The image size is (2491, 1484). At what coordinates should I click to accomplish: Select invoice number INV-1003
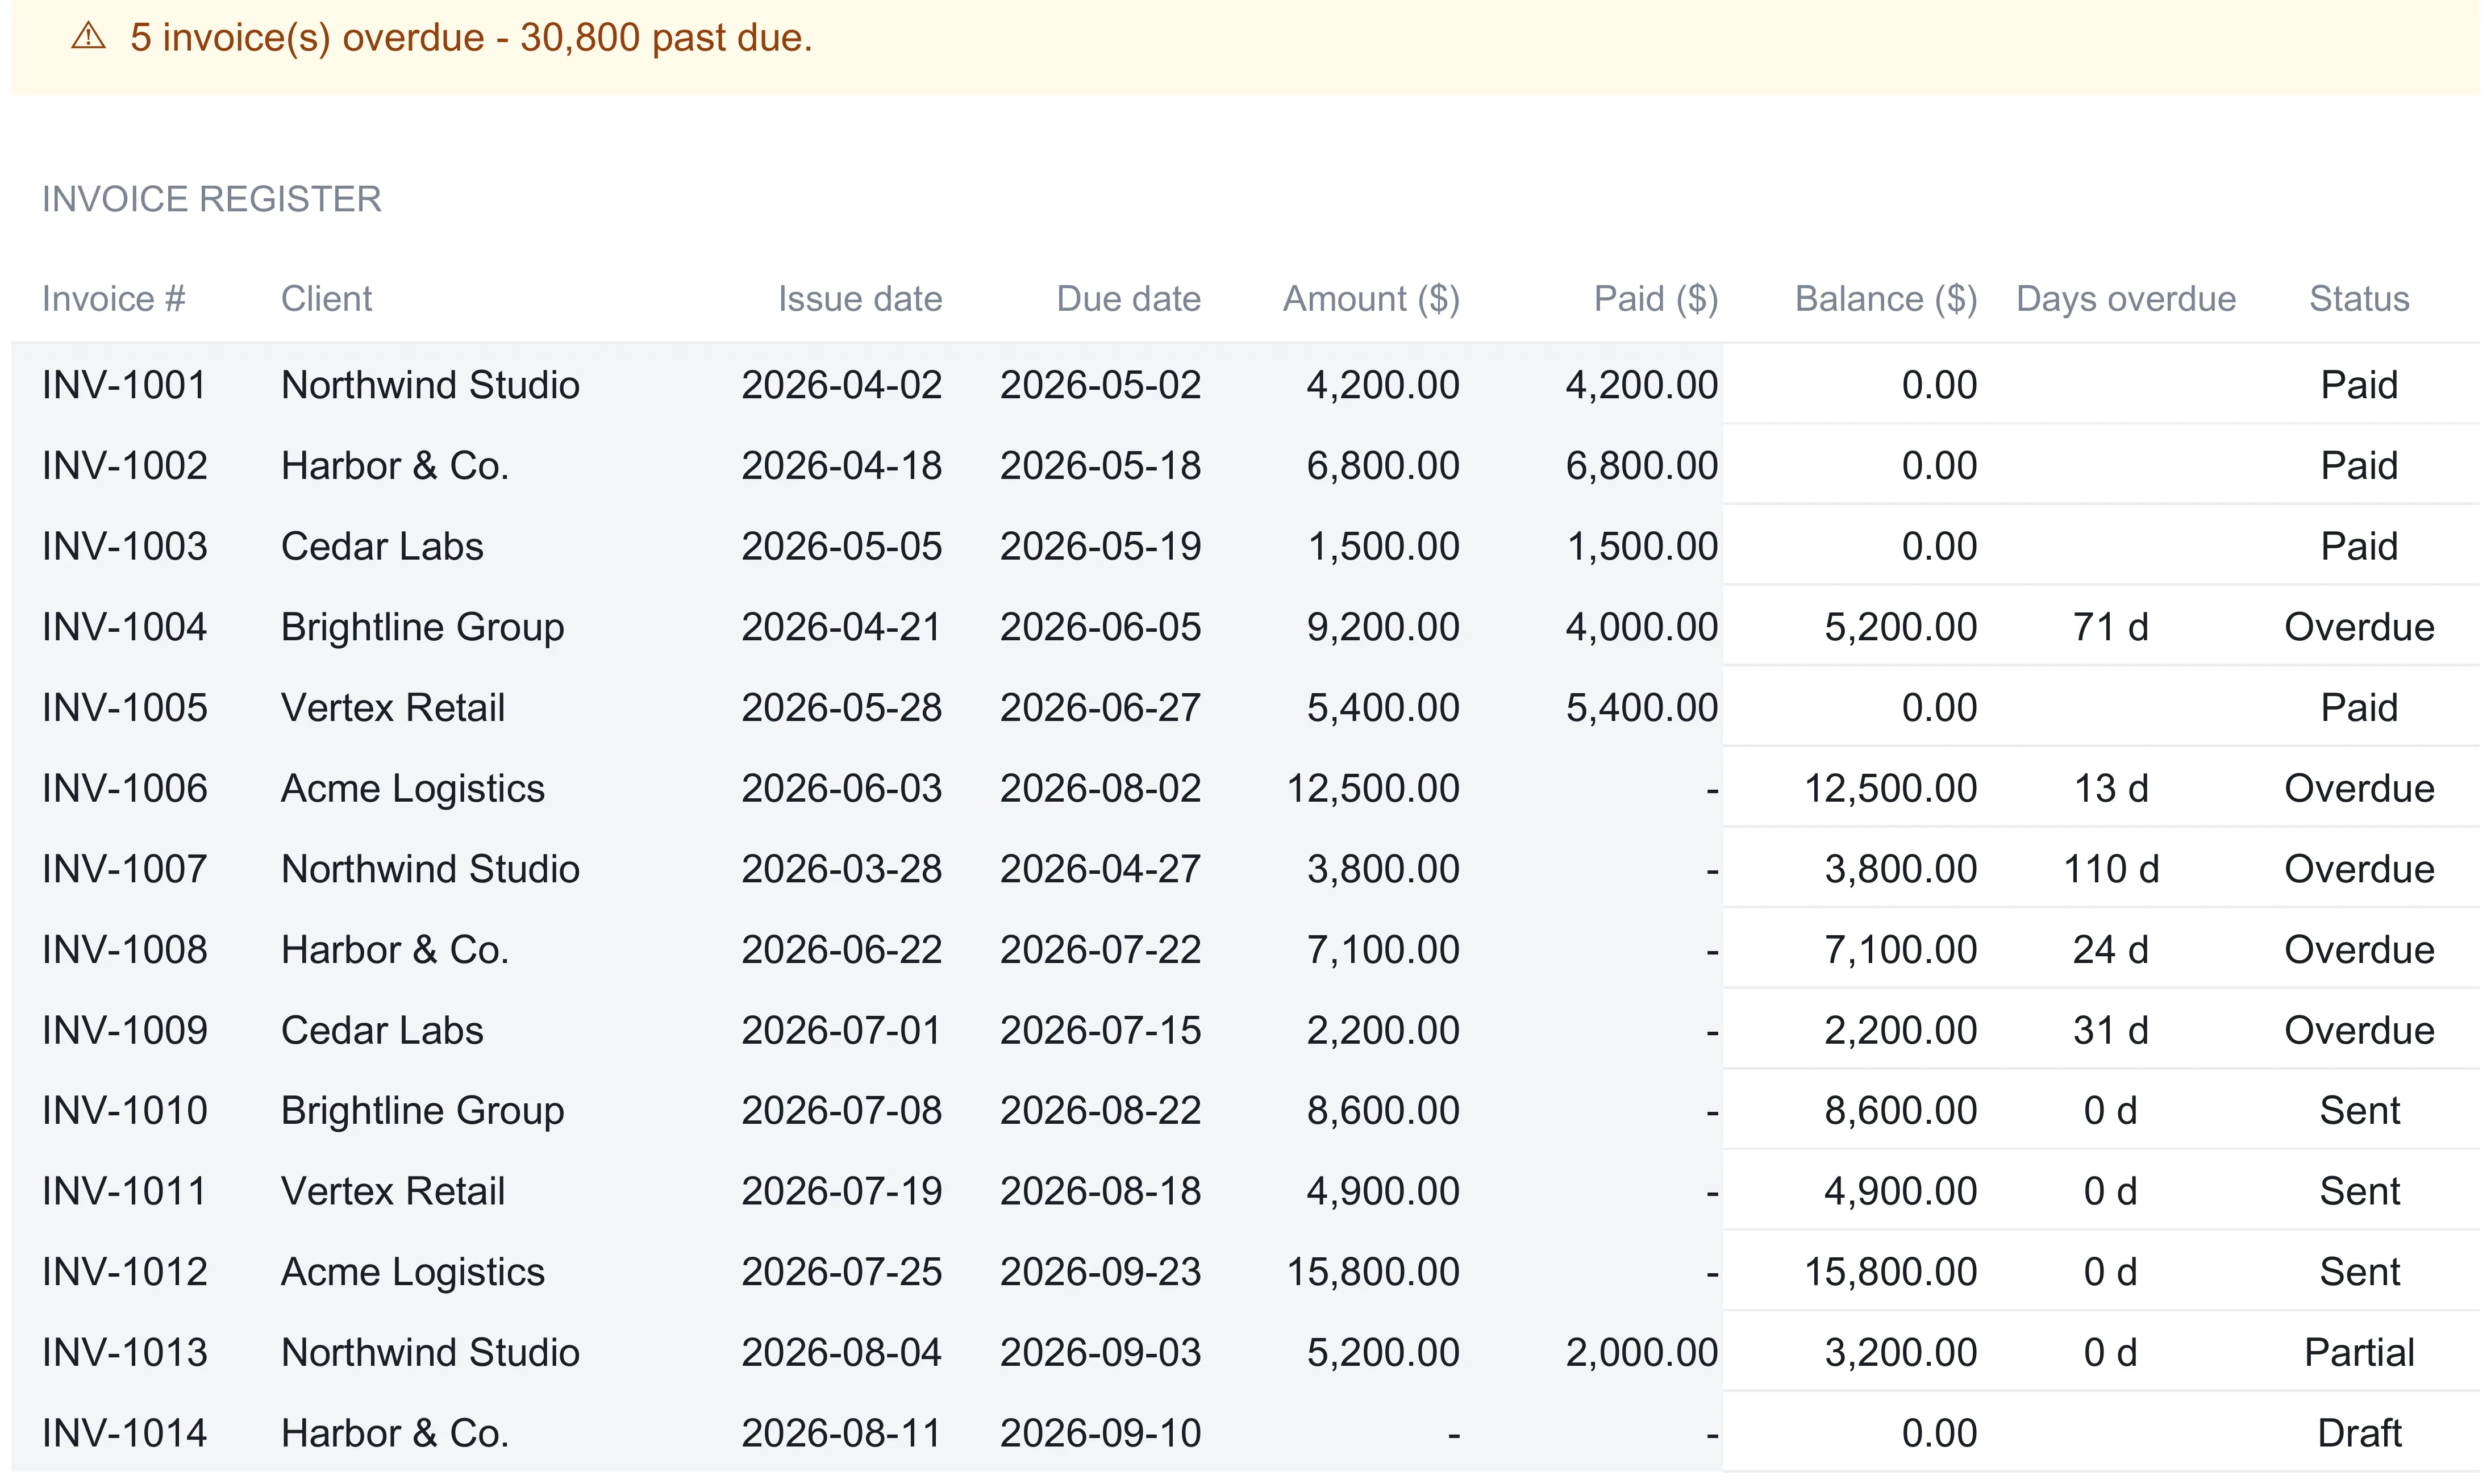(125, 547)
